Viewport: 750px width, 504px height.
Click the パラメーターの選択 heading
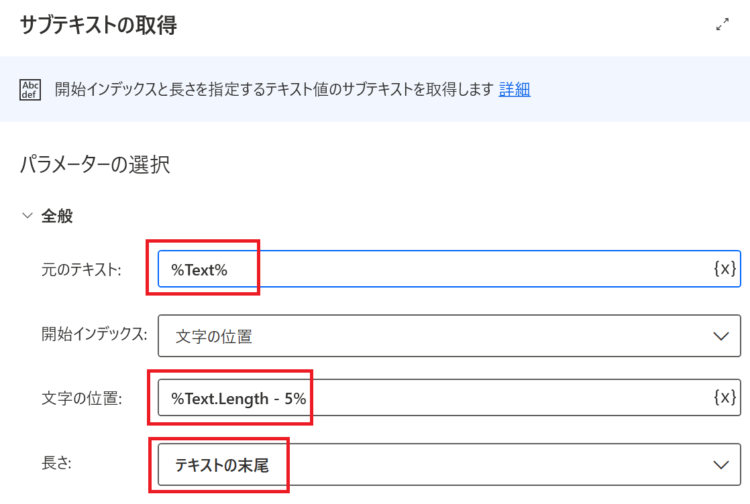point(95,164)
